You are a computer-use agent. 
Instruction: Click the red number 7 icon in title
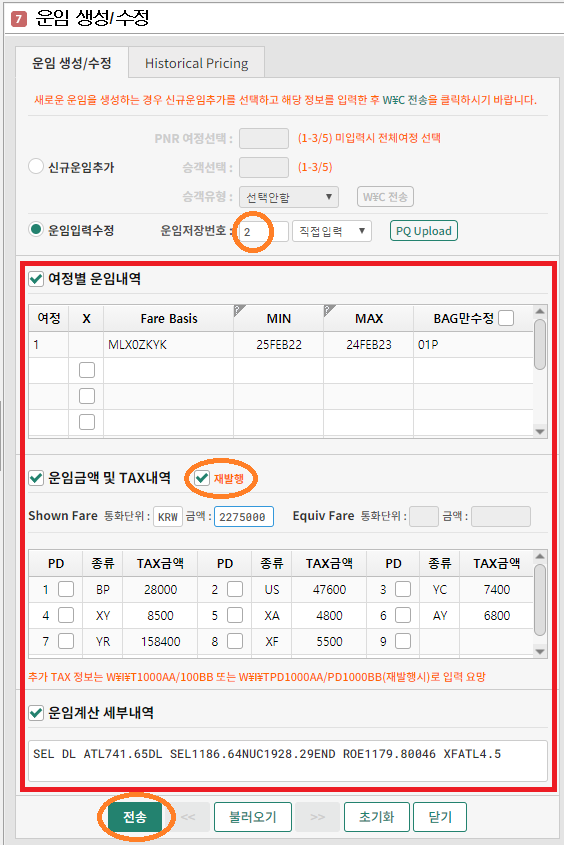pos(19,19)
